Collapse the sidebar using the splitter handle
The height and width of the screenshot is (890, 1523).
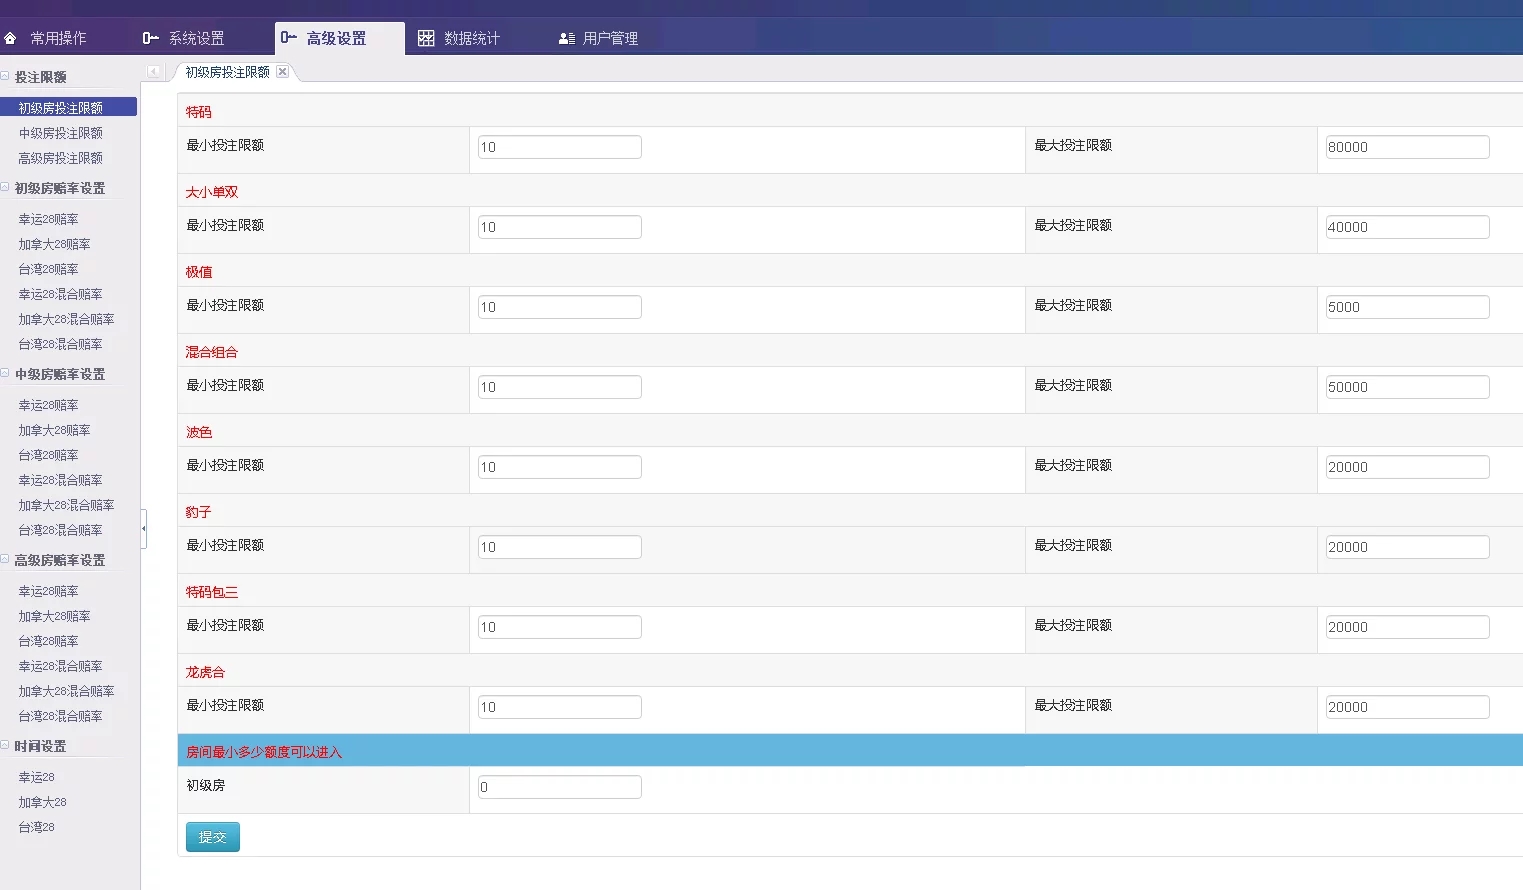click(x=144, y=528)
